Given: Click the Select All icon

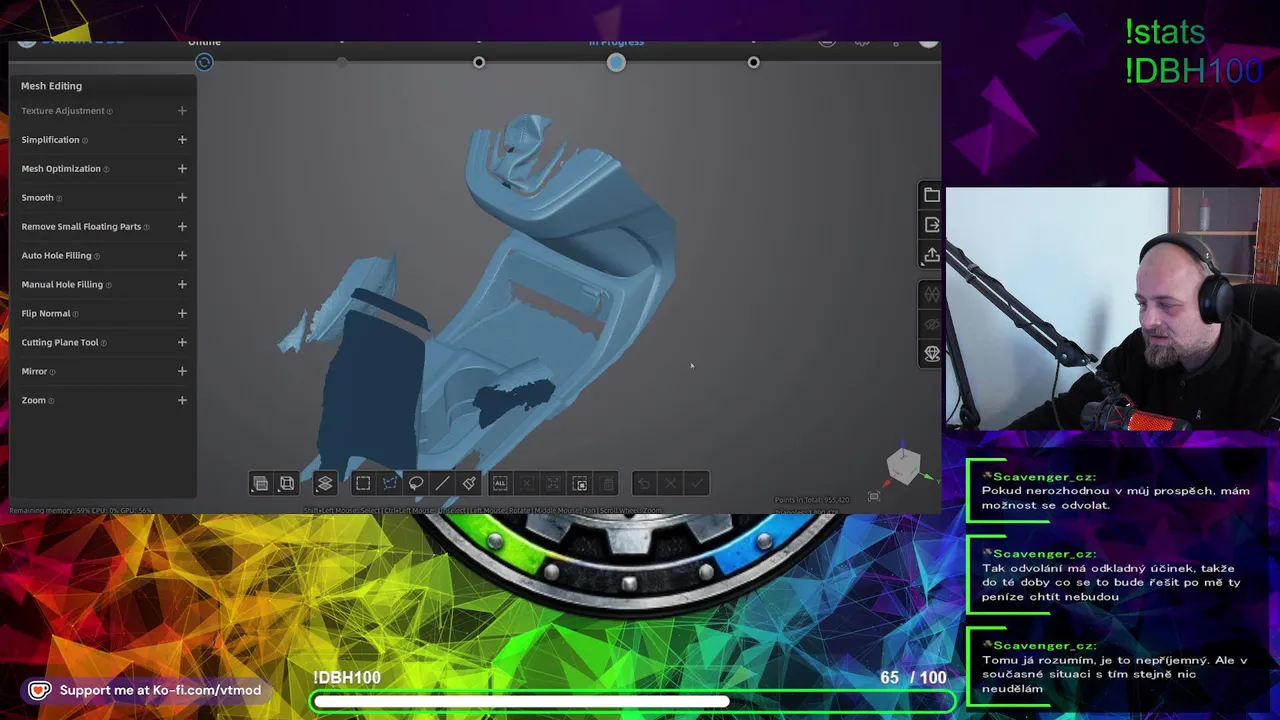Looking at the screenshot, I should [x=500, y=484].
